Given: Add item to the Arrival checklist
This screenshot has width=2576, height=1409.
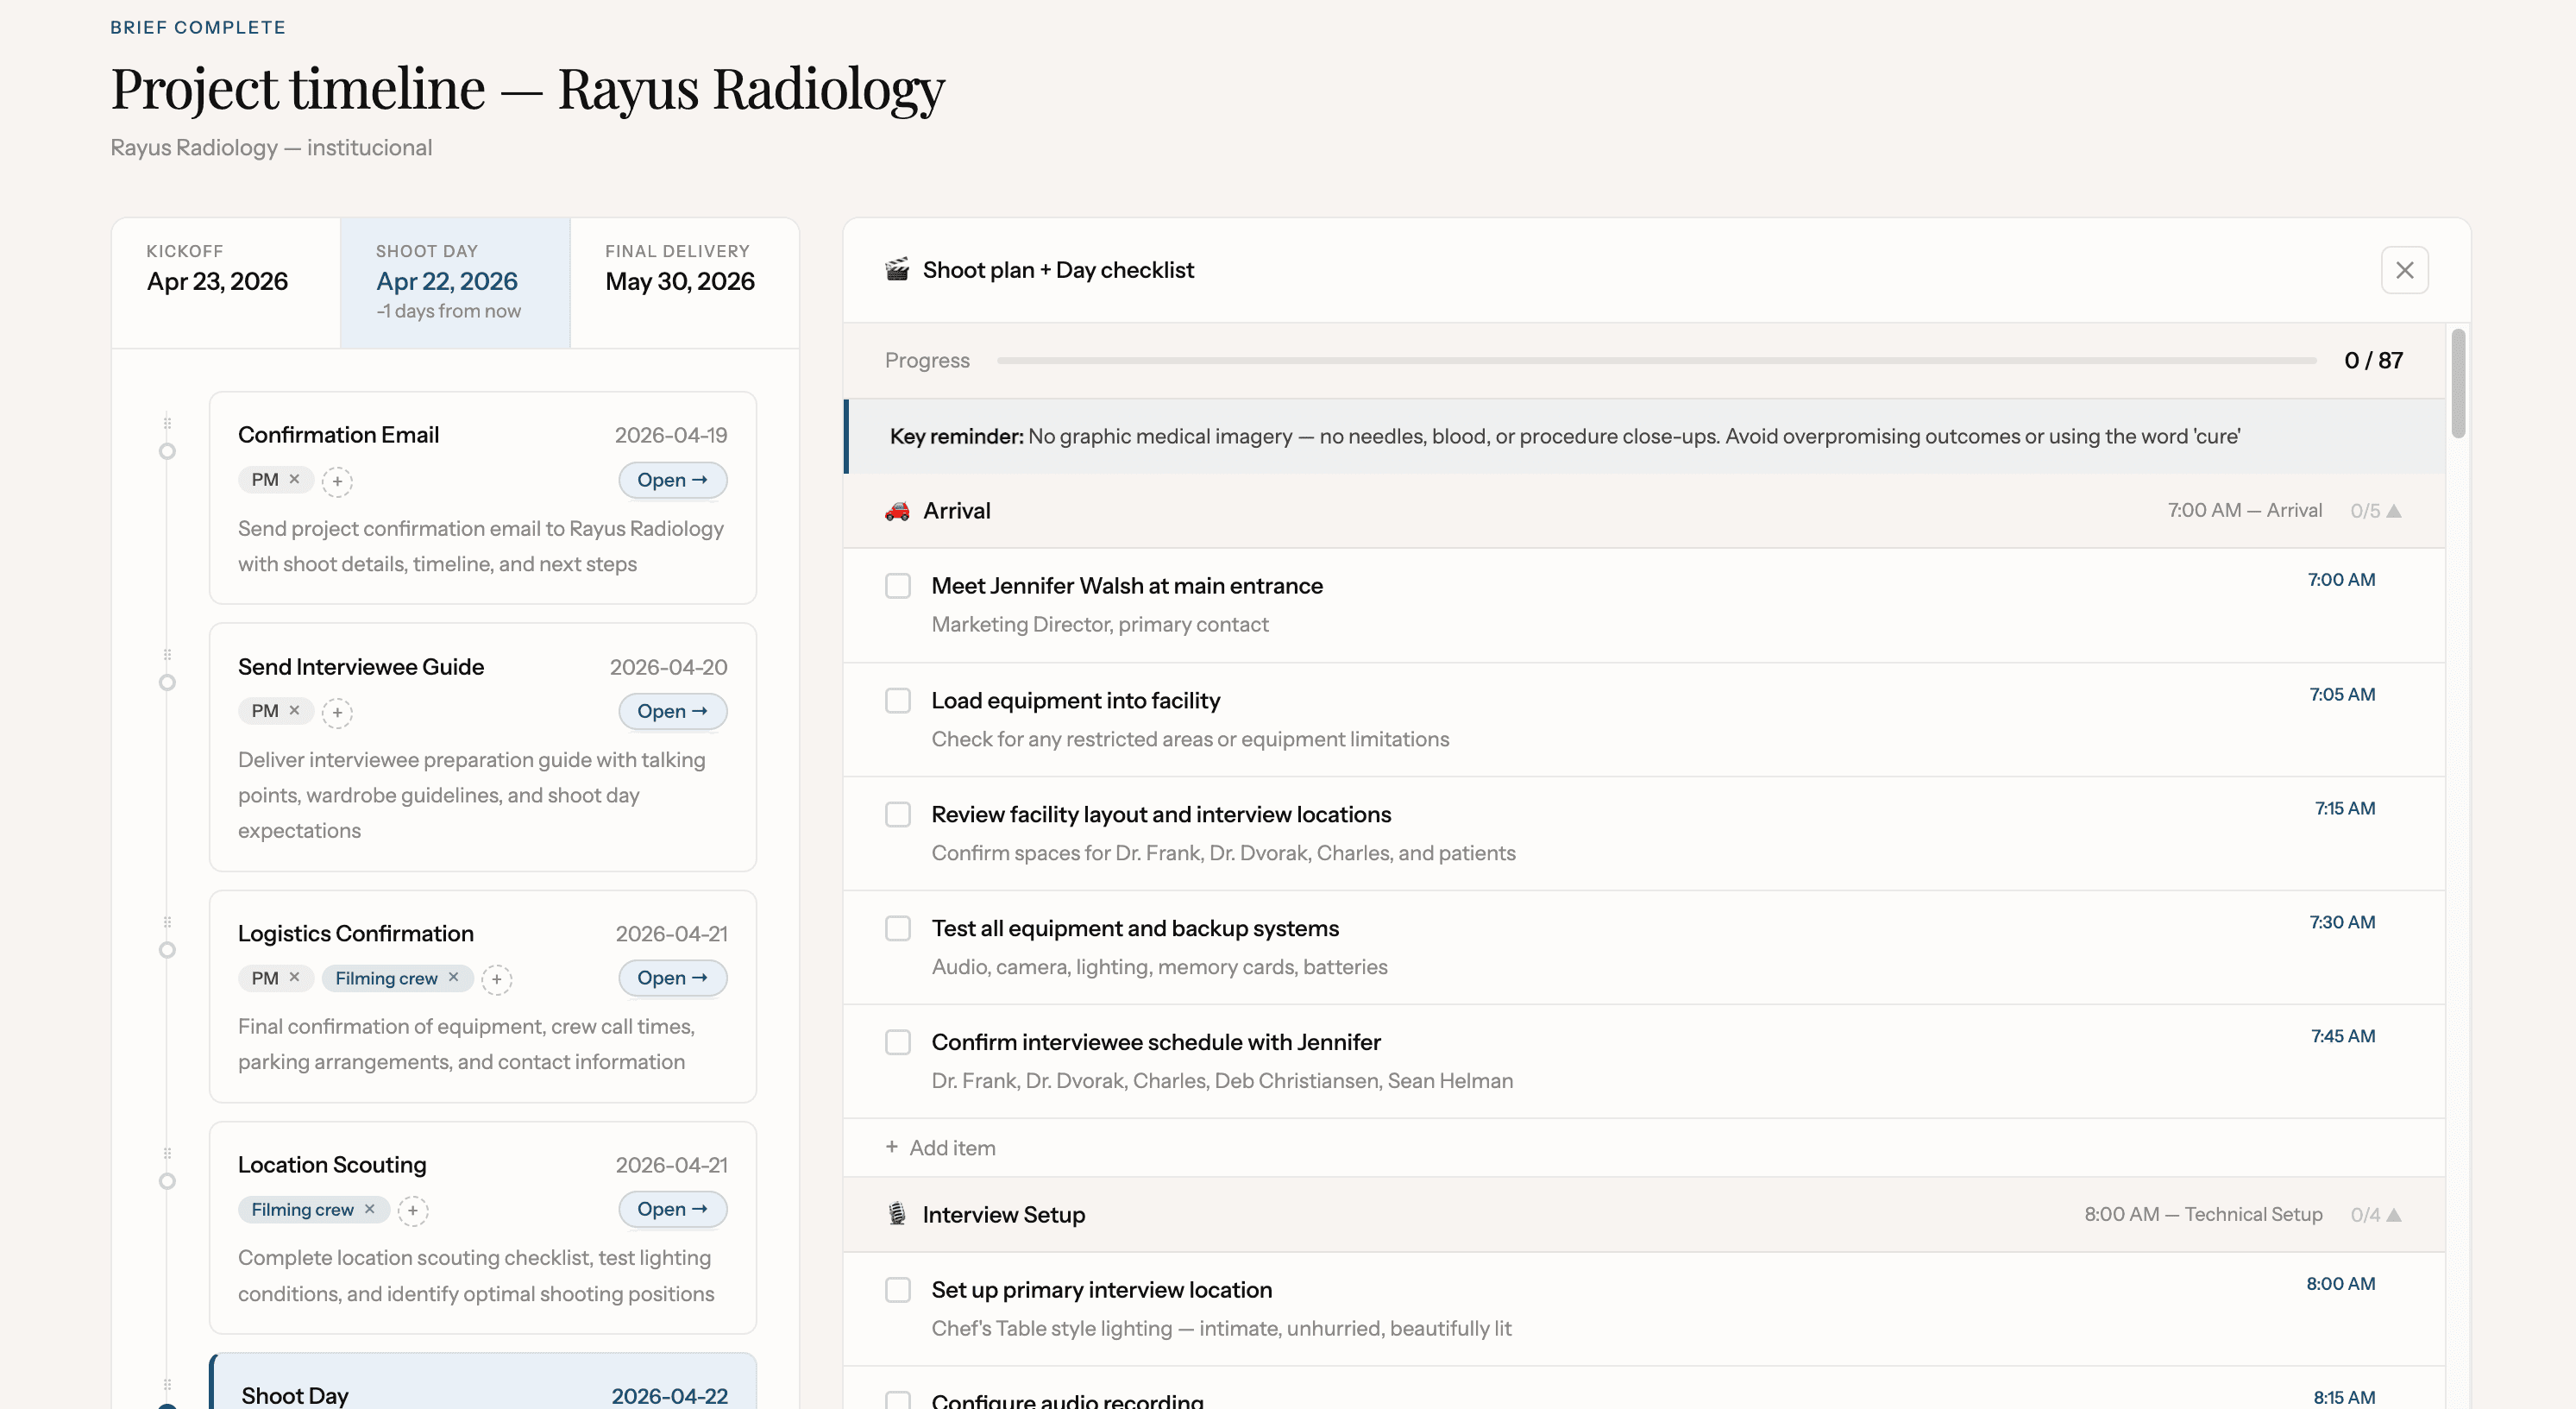Looking at the screenshot, I should 940,1148.
